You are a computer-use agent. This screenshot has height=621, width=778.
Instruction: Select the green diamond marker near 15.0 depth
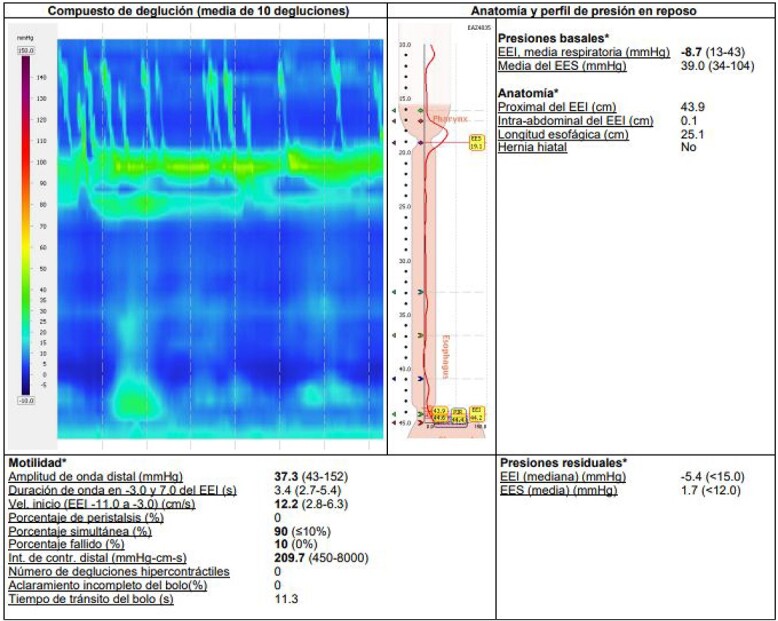421,110
